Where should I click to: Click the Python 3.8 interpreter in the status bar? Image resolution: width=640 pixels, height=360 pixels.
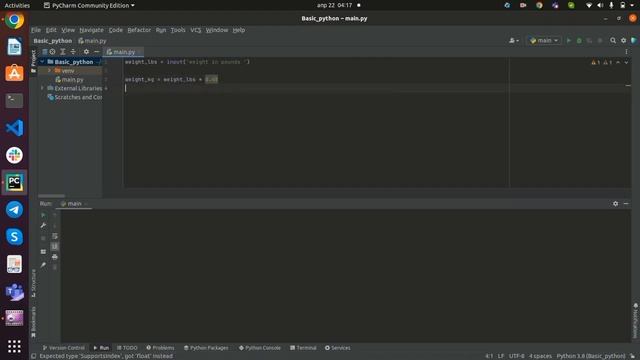pos(591,356)
